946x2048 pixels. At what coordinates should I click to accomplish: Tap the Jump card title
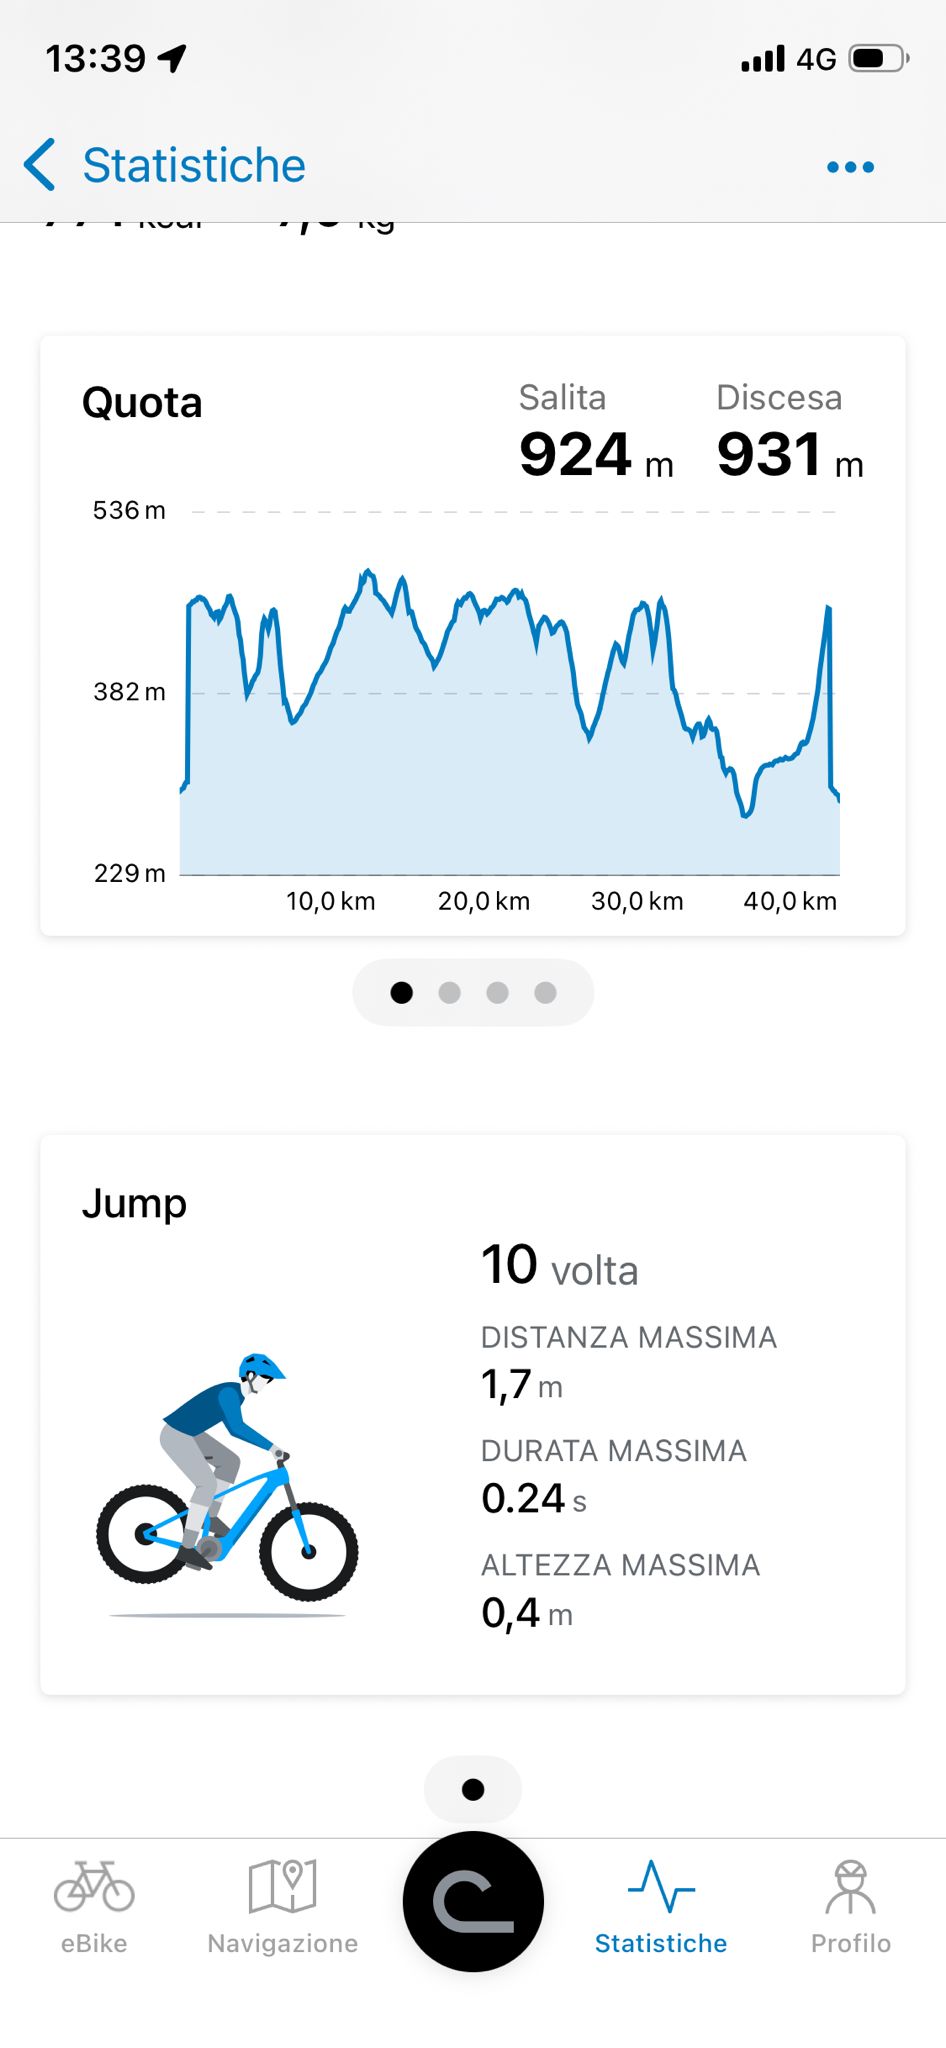coord(134,1203)
